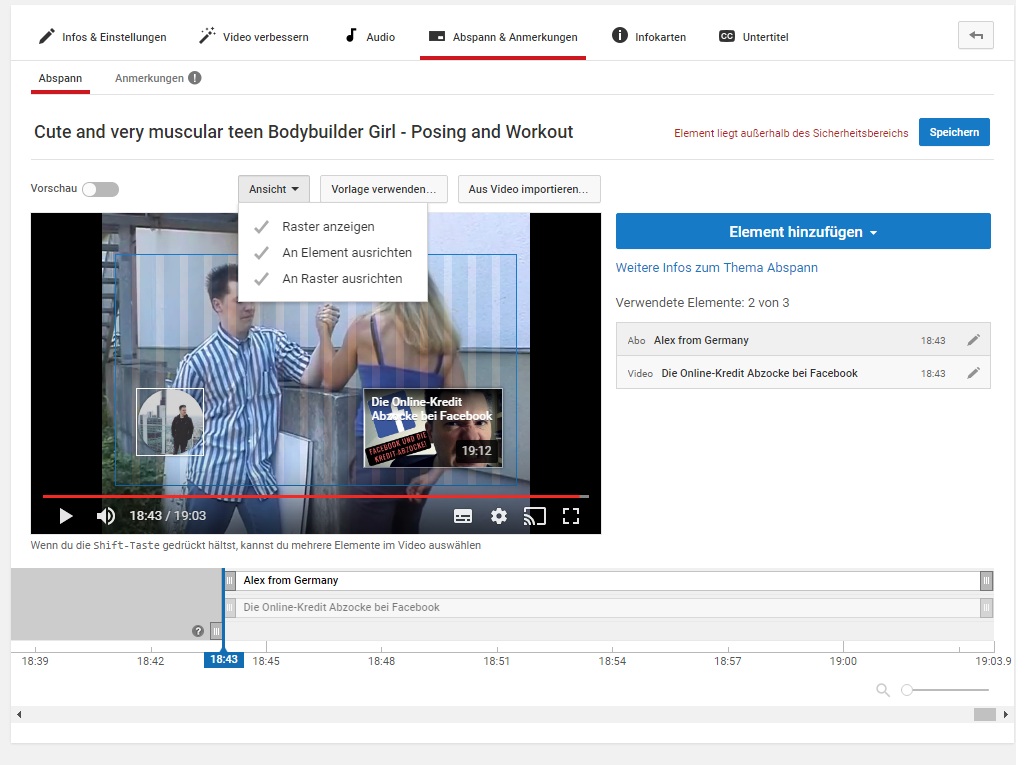The height and width of the screenshot is (766, 1016).
Task: Expand the Element hinzufügen dropdown
Action: (x=803, y=231)
